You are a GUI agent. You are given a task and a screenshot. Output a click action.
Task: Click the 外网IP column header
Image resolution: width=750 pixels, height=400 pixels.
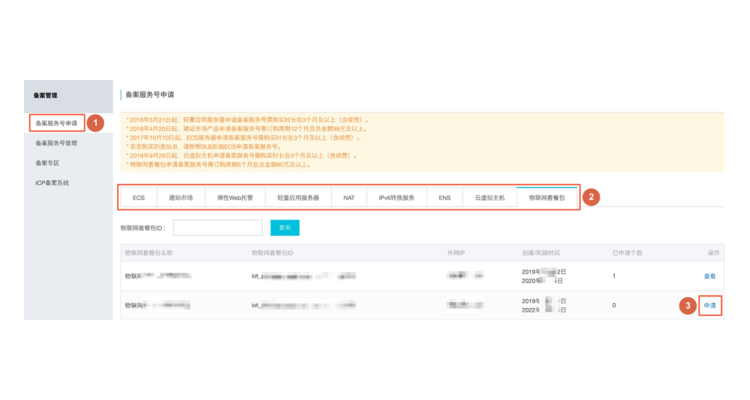[456, 253]
